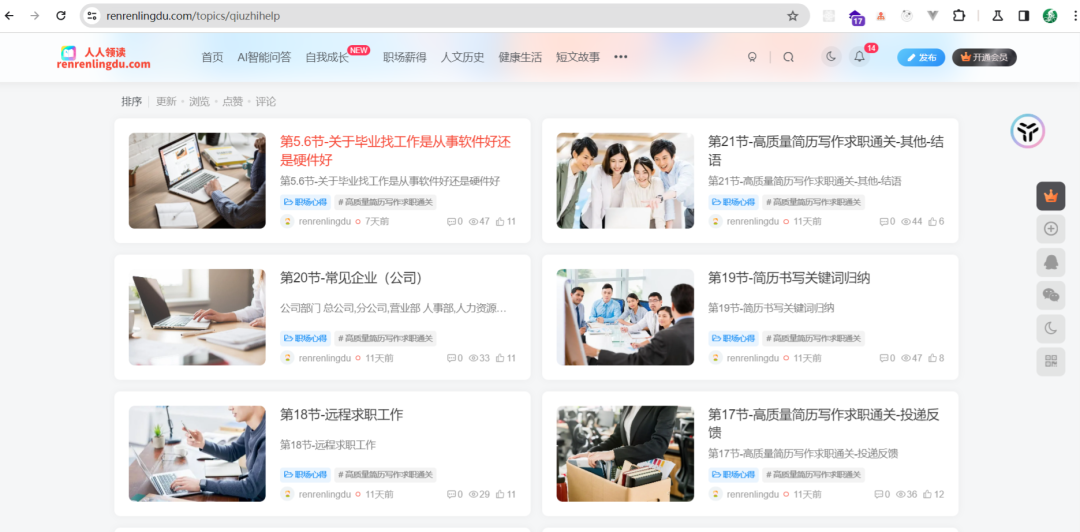The image size is (1080, 532).
Task: Open the 自我成长 menu item
Action: [327, 57]
